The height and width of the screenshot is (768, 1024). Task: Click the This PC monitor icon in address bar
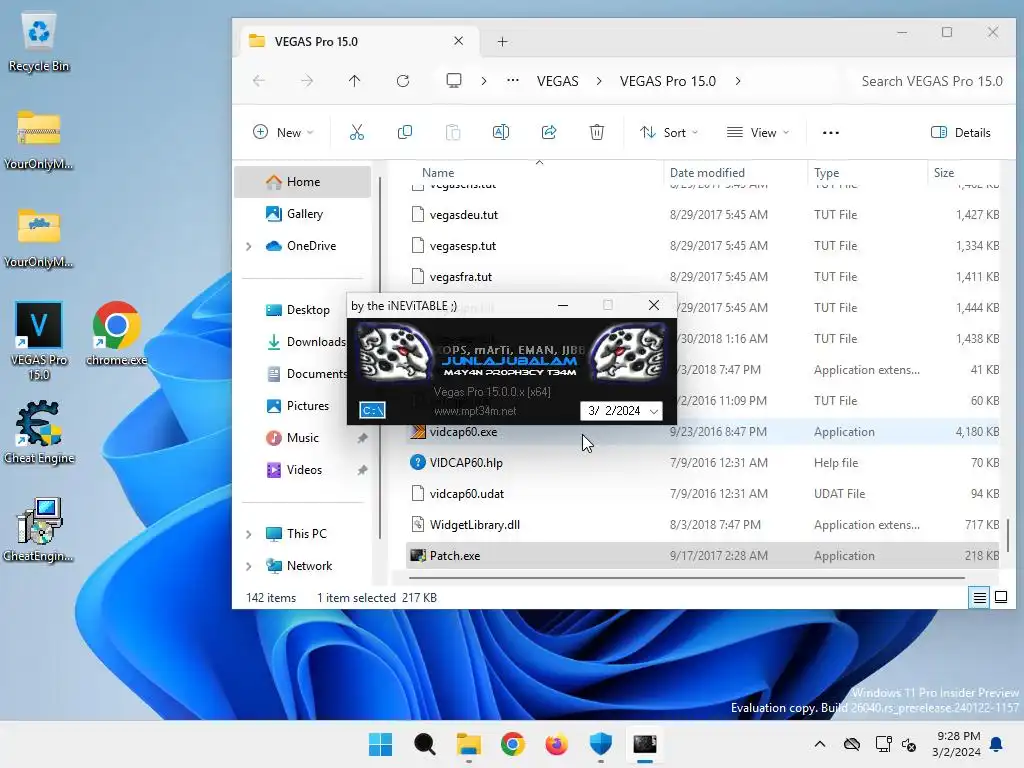[453, 80]
